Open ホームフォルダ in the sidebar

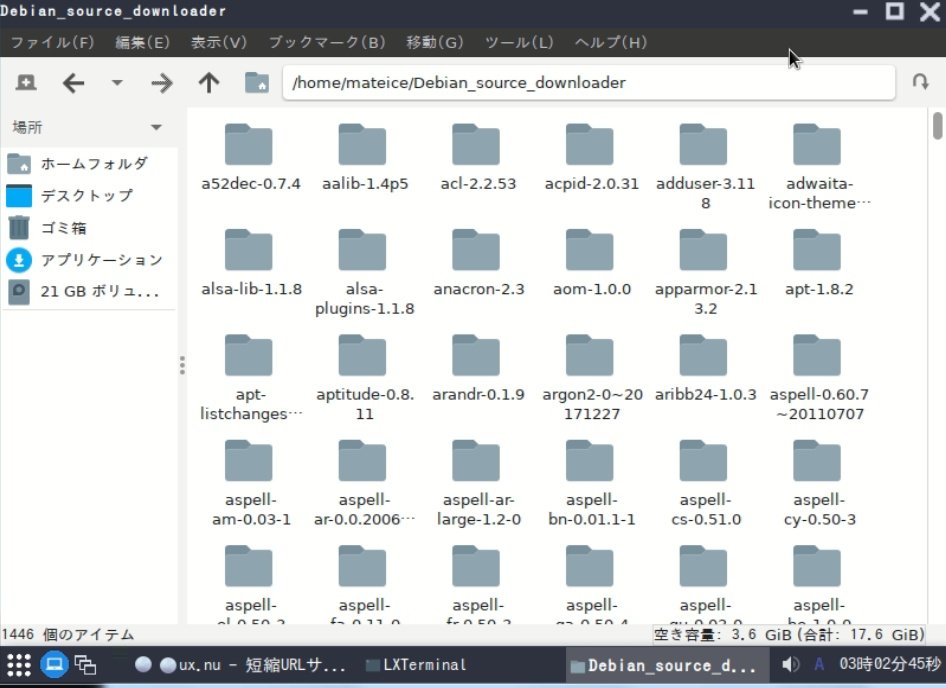pyautogui.click(x=89, y=164)
